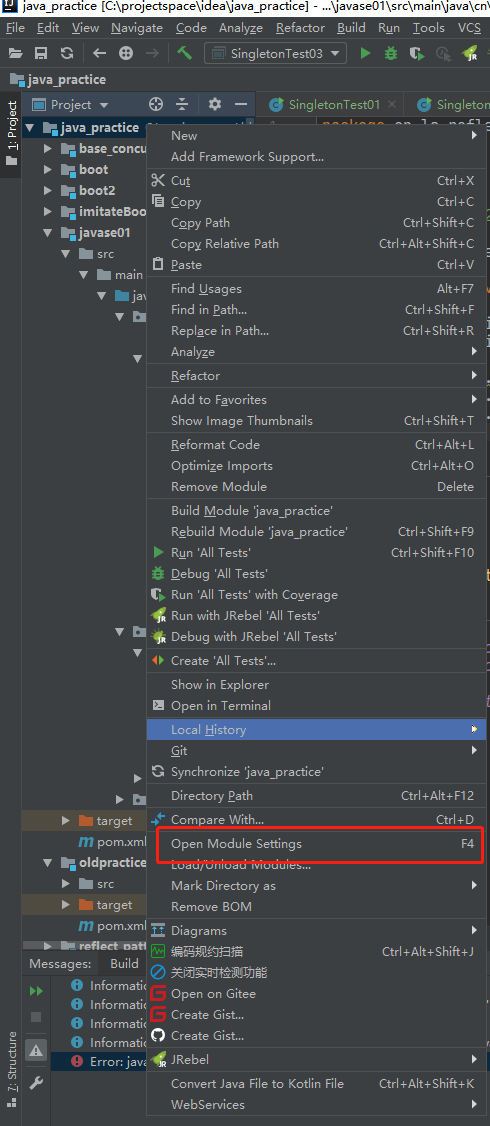Image resolution: width=490 pixels, height=1126 pixels.
Task: Select Show in Explorer
Action: (314, 684)
